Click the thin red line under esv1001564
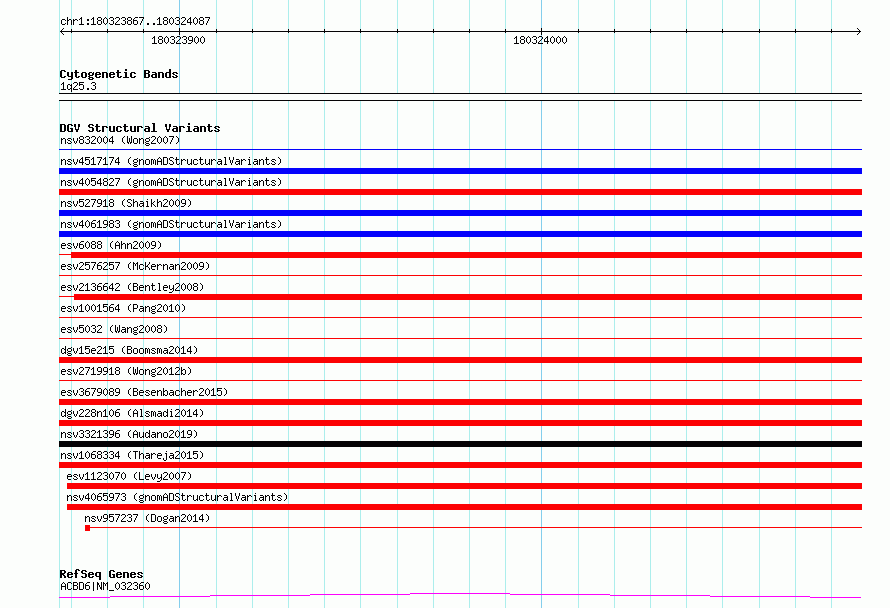Viewport: 890px width, 608px height. pyautogui.click(x=460, y=318)
